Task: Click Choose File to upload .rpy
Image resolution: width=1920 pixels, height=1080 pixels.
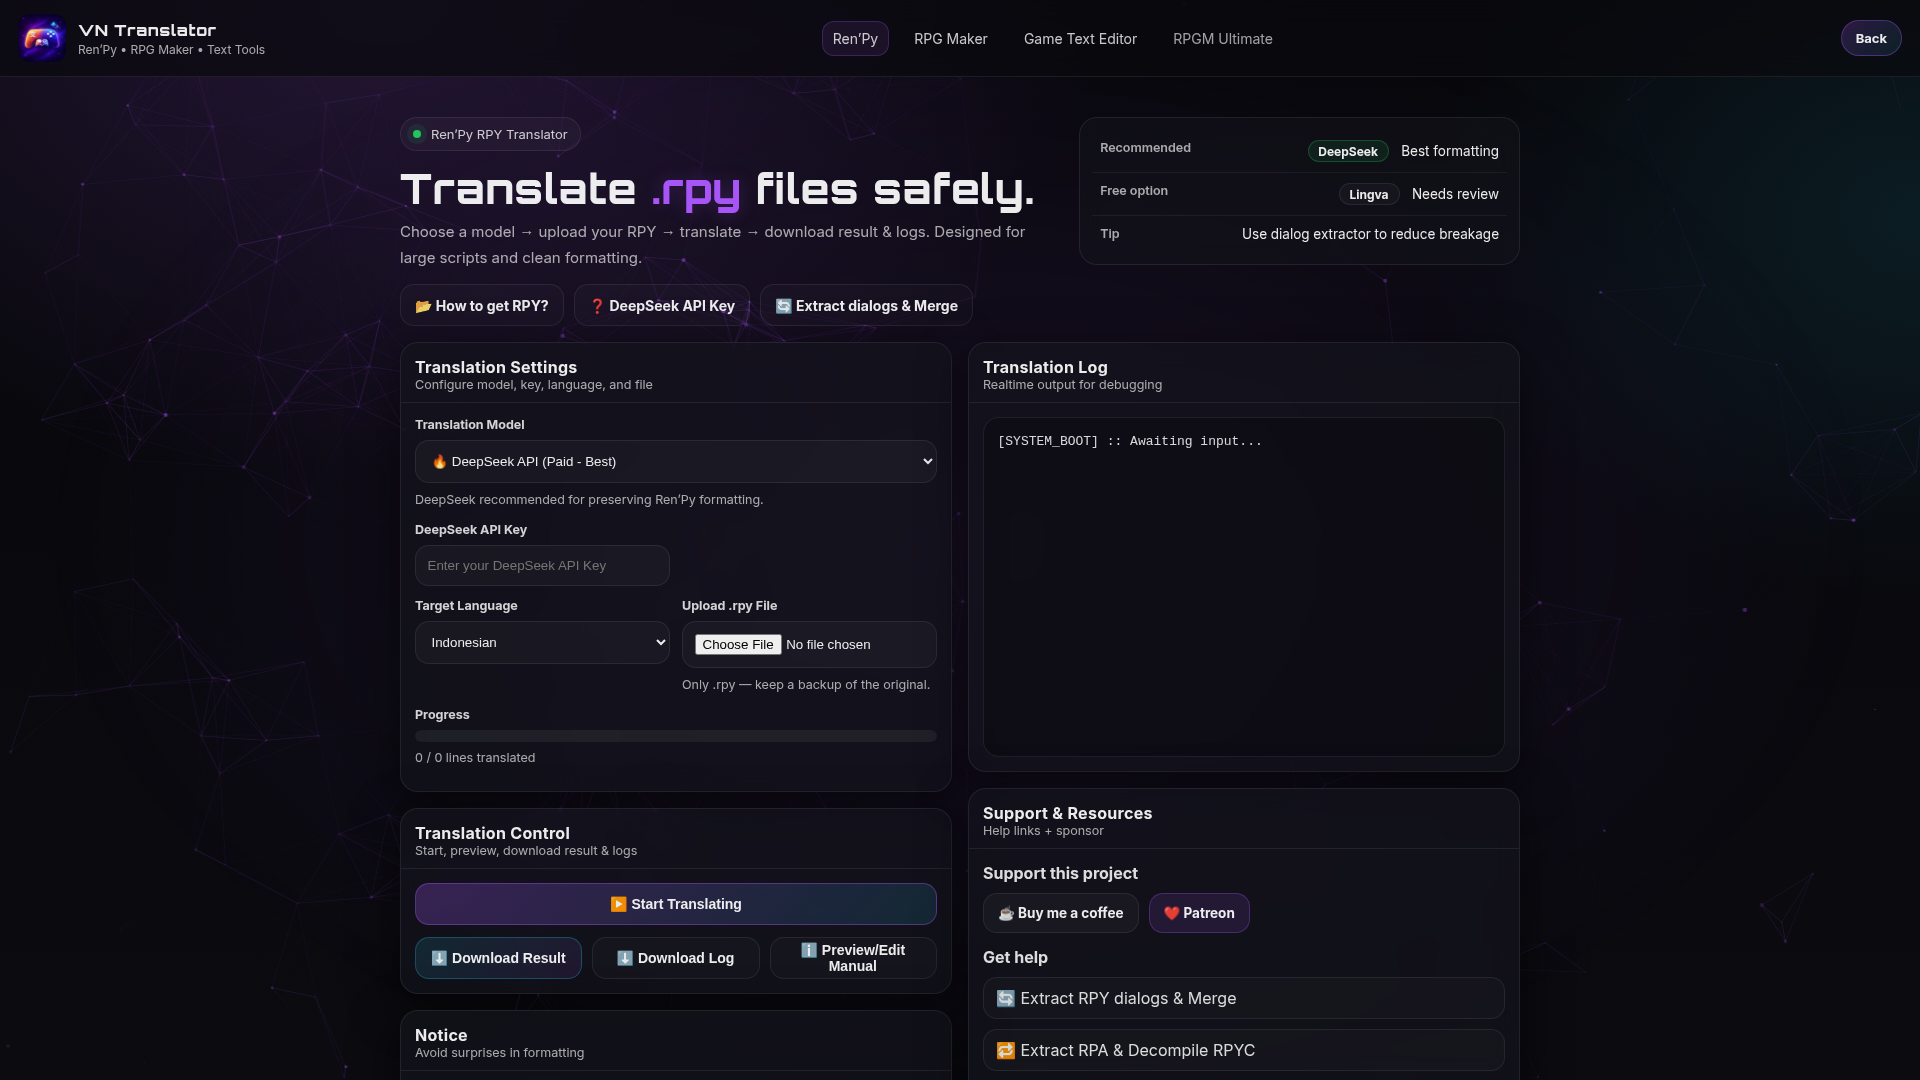Action: [x=738, y=645]
